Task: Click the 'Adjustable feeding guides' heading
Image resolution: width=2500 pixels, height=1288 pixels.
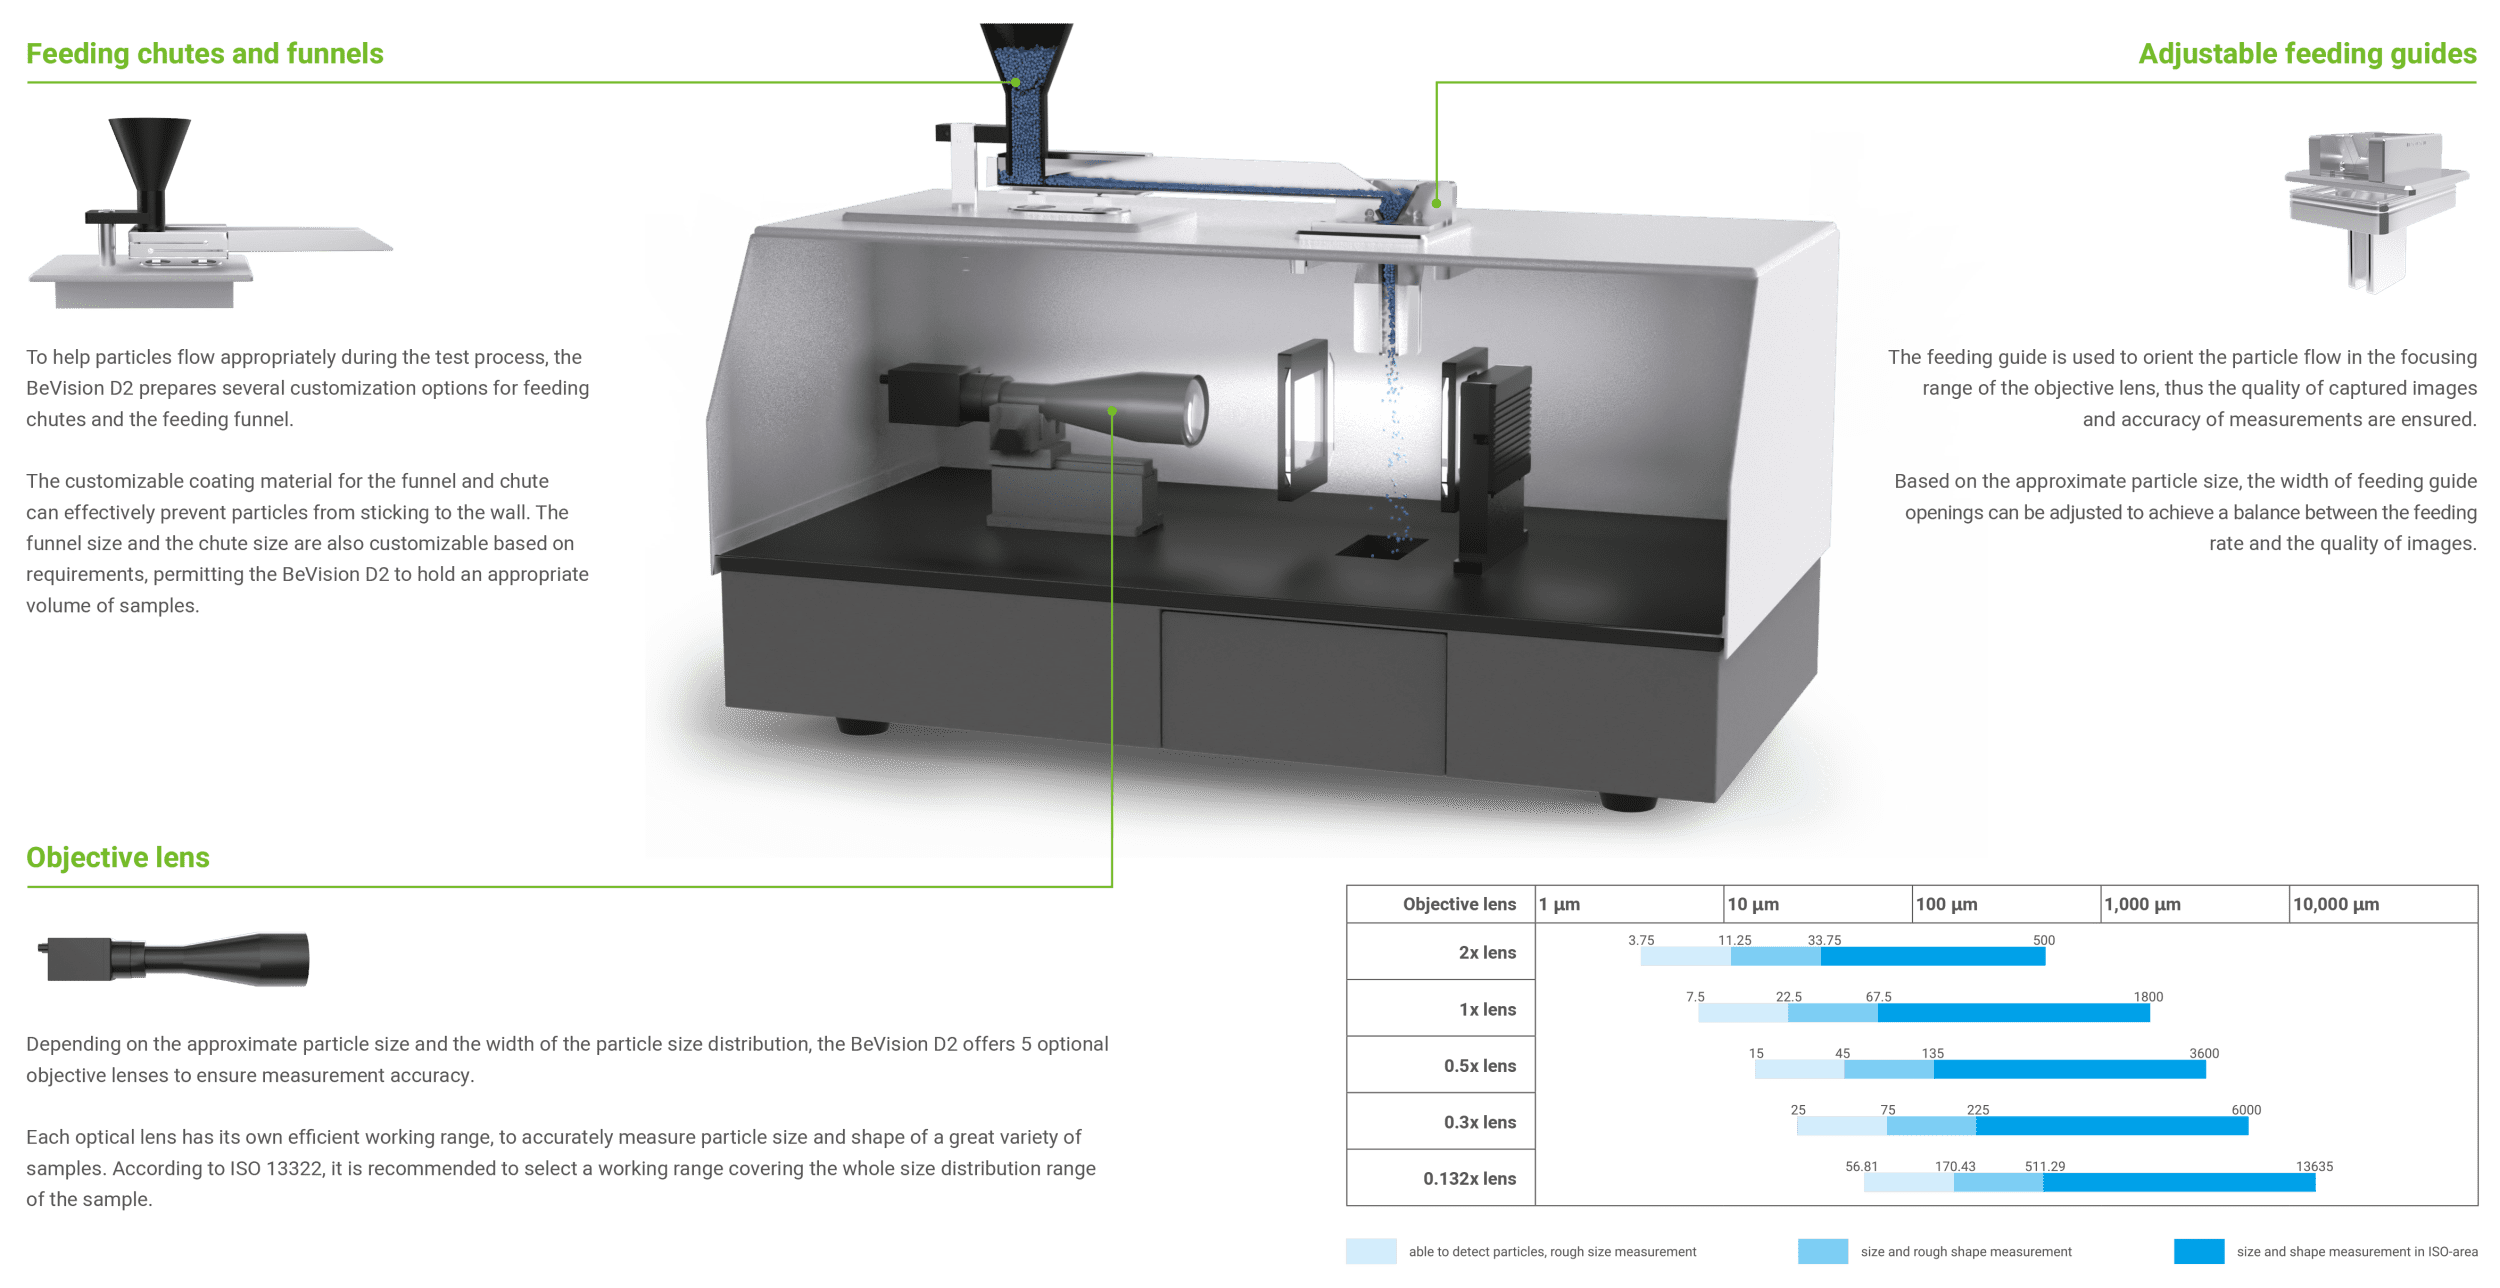Action: 2307,53
